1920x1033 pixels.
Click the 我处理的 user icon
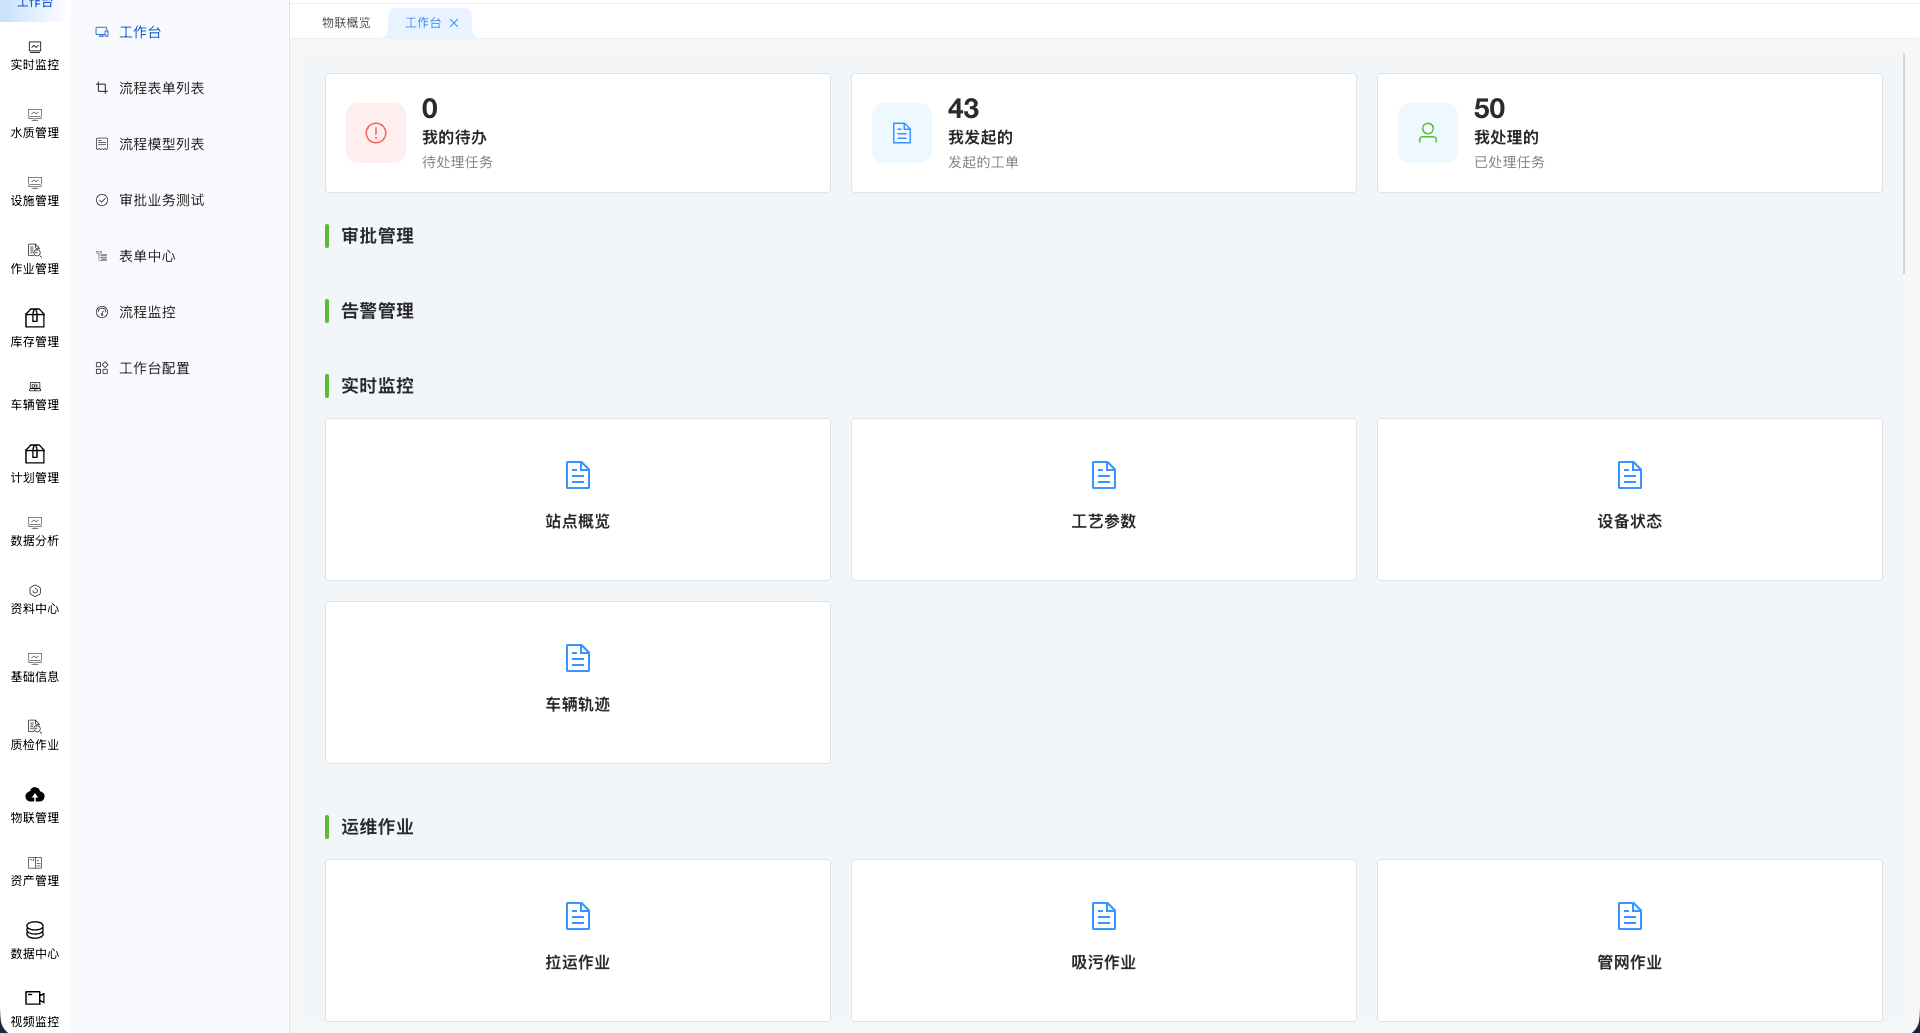1428,133
